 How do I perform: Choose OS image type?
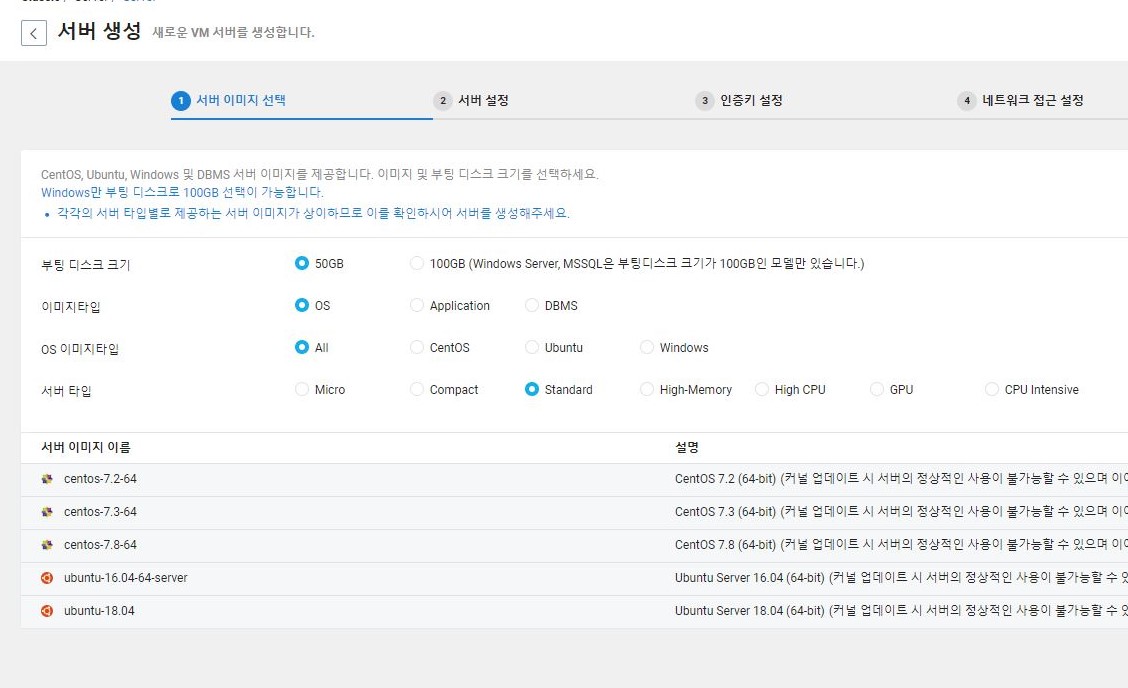coord(302,305)
